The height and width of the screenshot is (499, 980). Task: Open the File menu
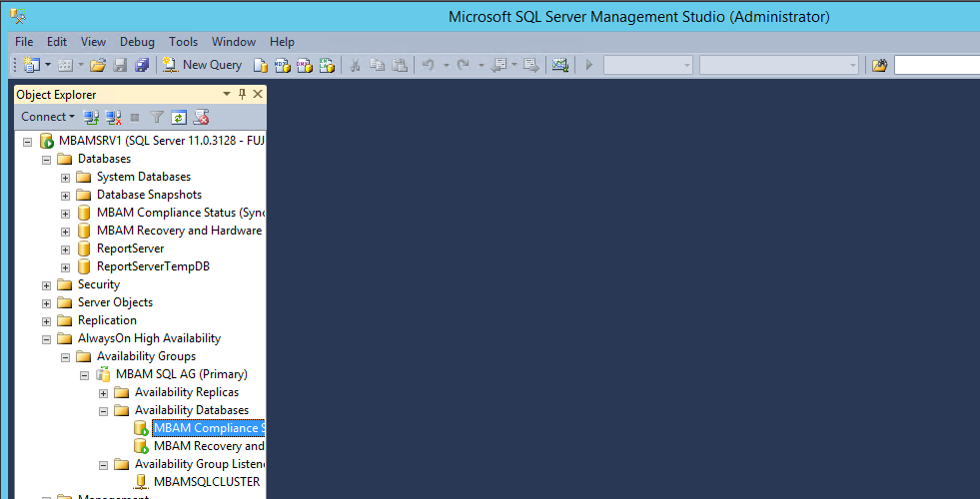pyautogui.click(x=24, y=42)
